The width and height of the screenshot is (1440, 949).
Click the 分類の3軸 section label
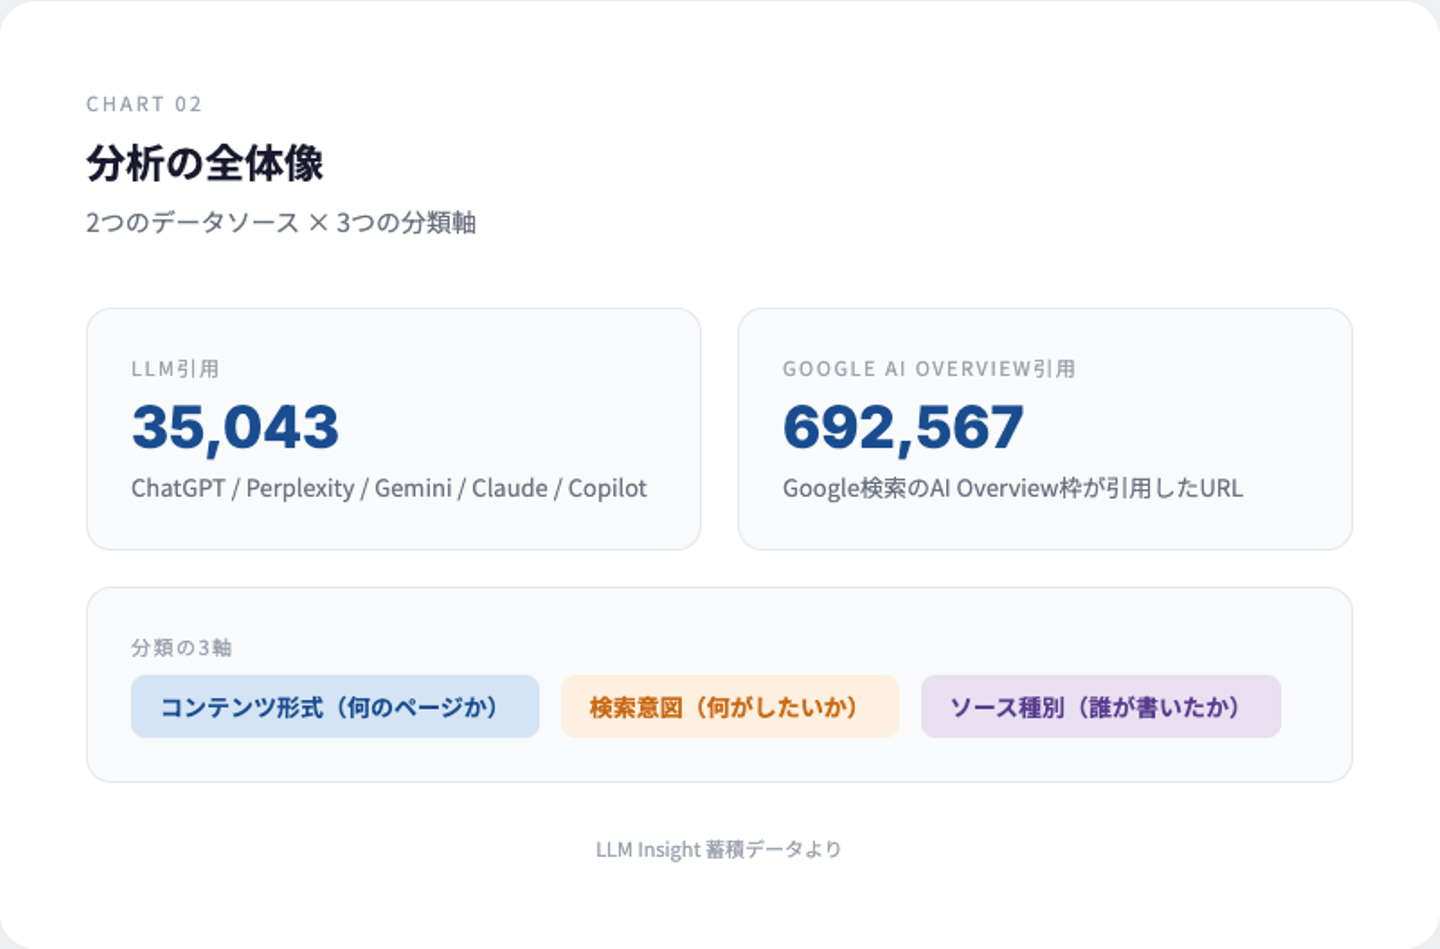[x=181, y=648]
